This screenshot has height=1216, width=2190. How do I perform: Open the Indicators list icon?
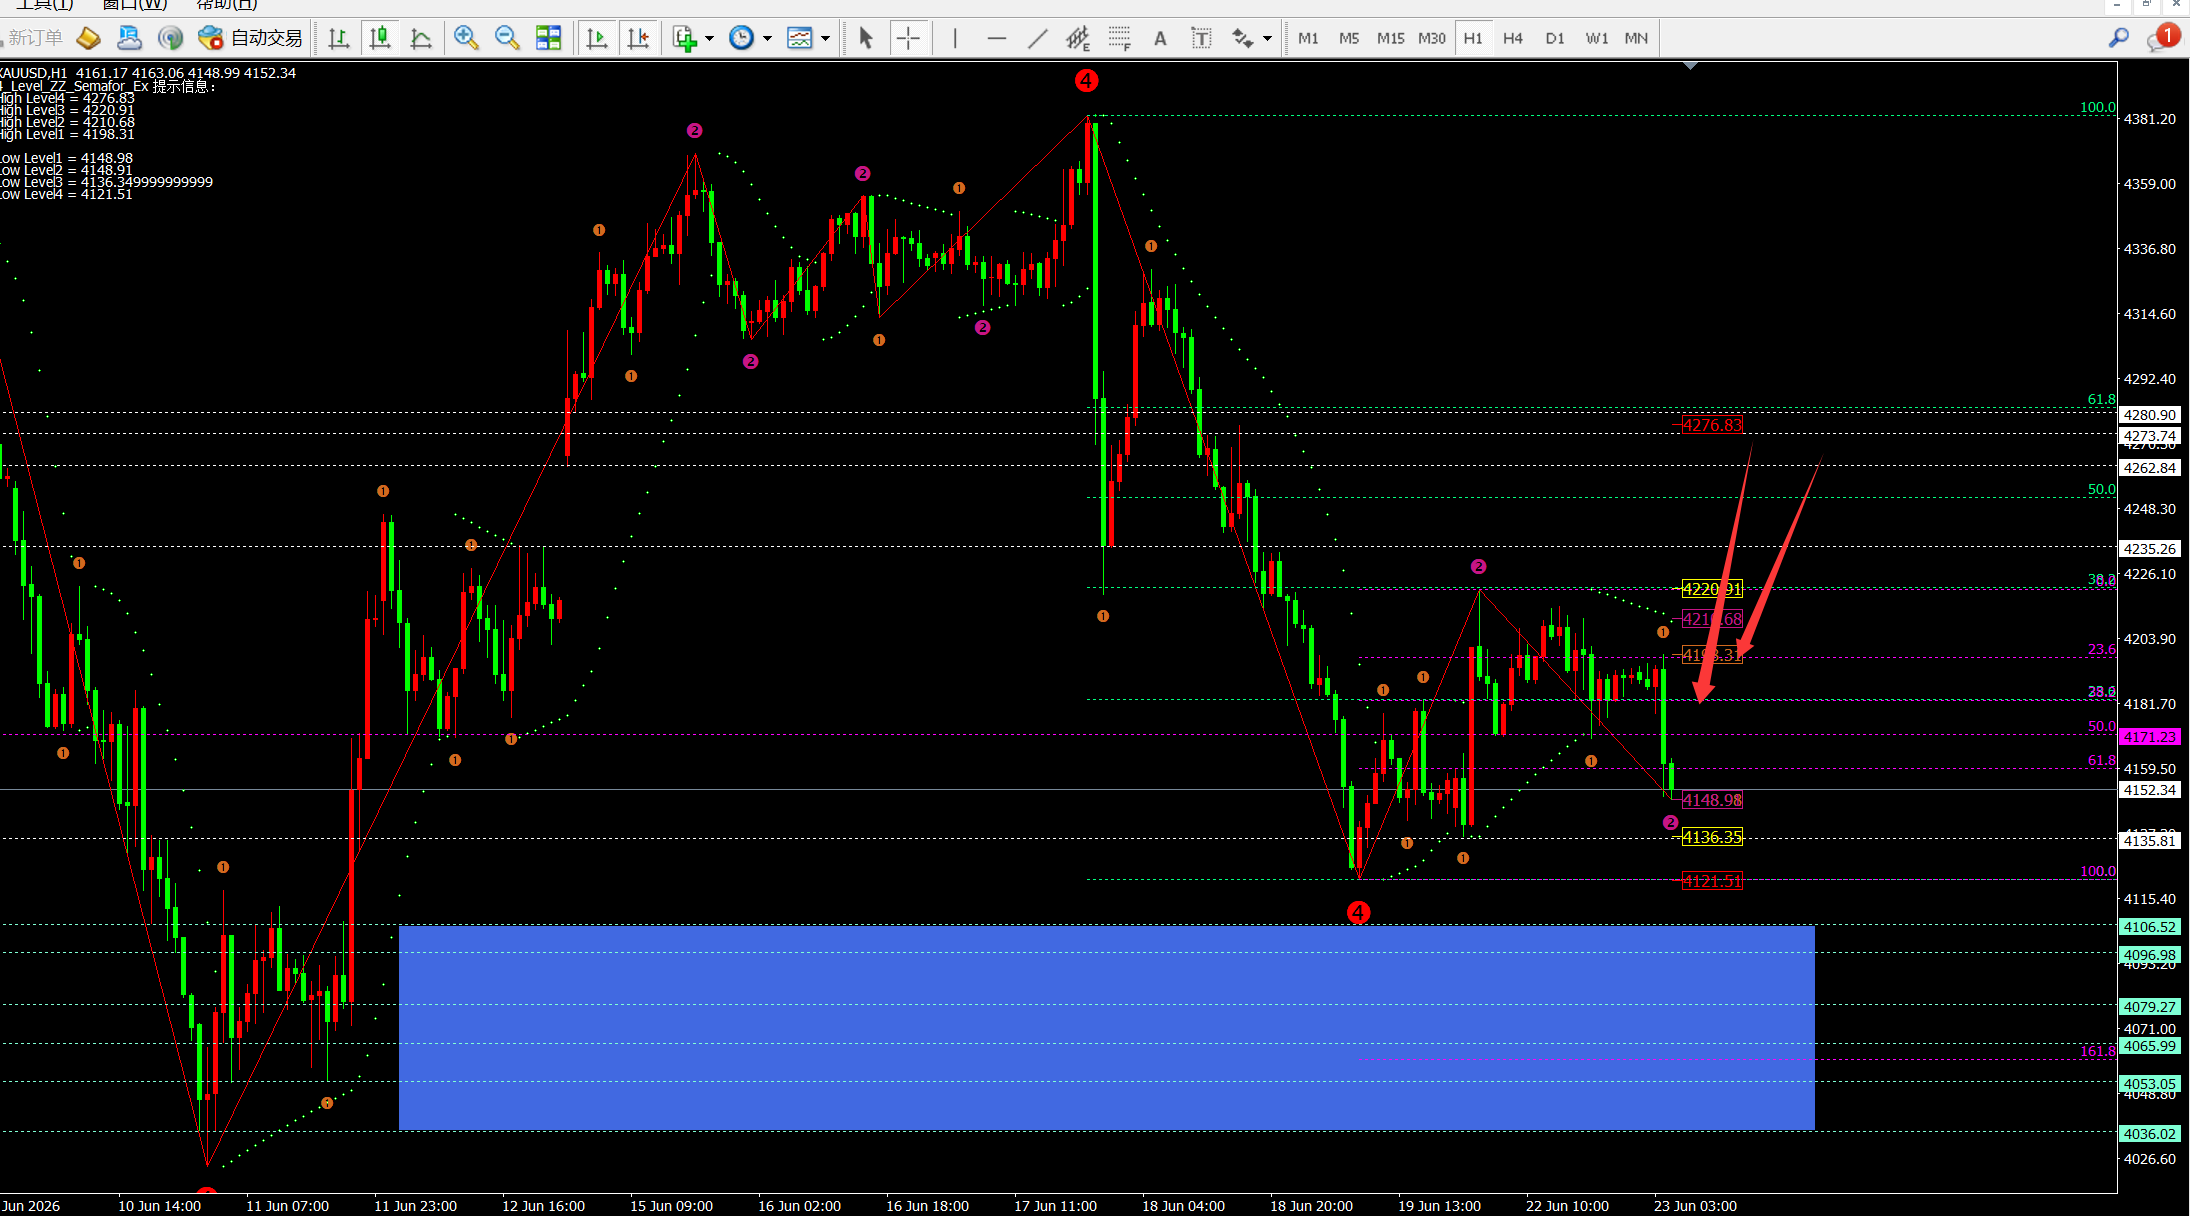[685, 38]
